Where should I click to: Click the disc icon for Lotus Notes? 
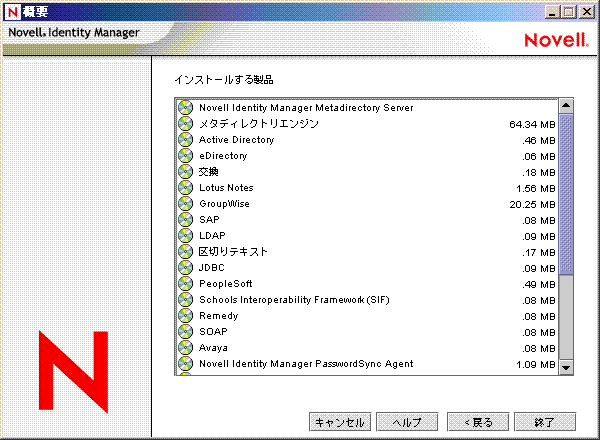[186, 188]
